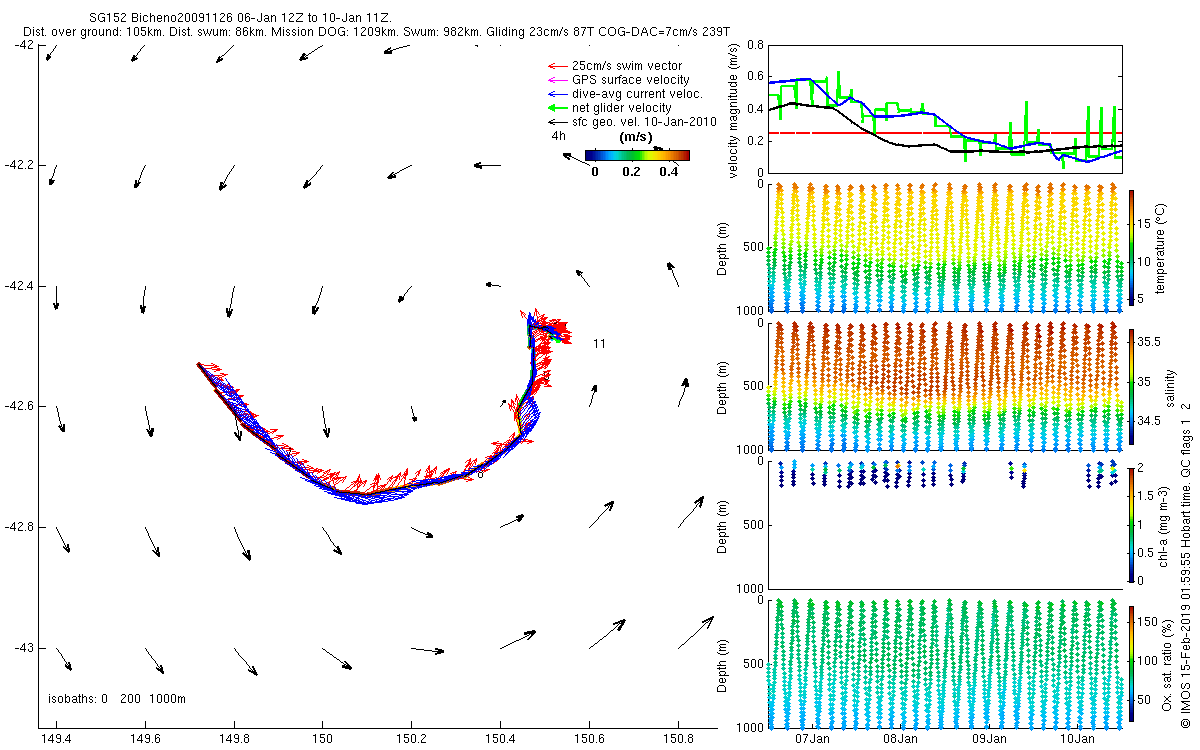Click the '(m/s)' label above the velocity colorbar
This screenshot has height=750, width=1200.
[x=637, y=136]
